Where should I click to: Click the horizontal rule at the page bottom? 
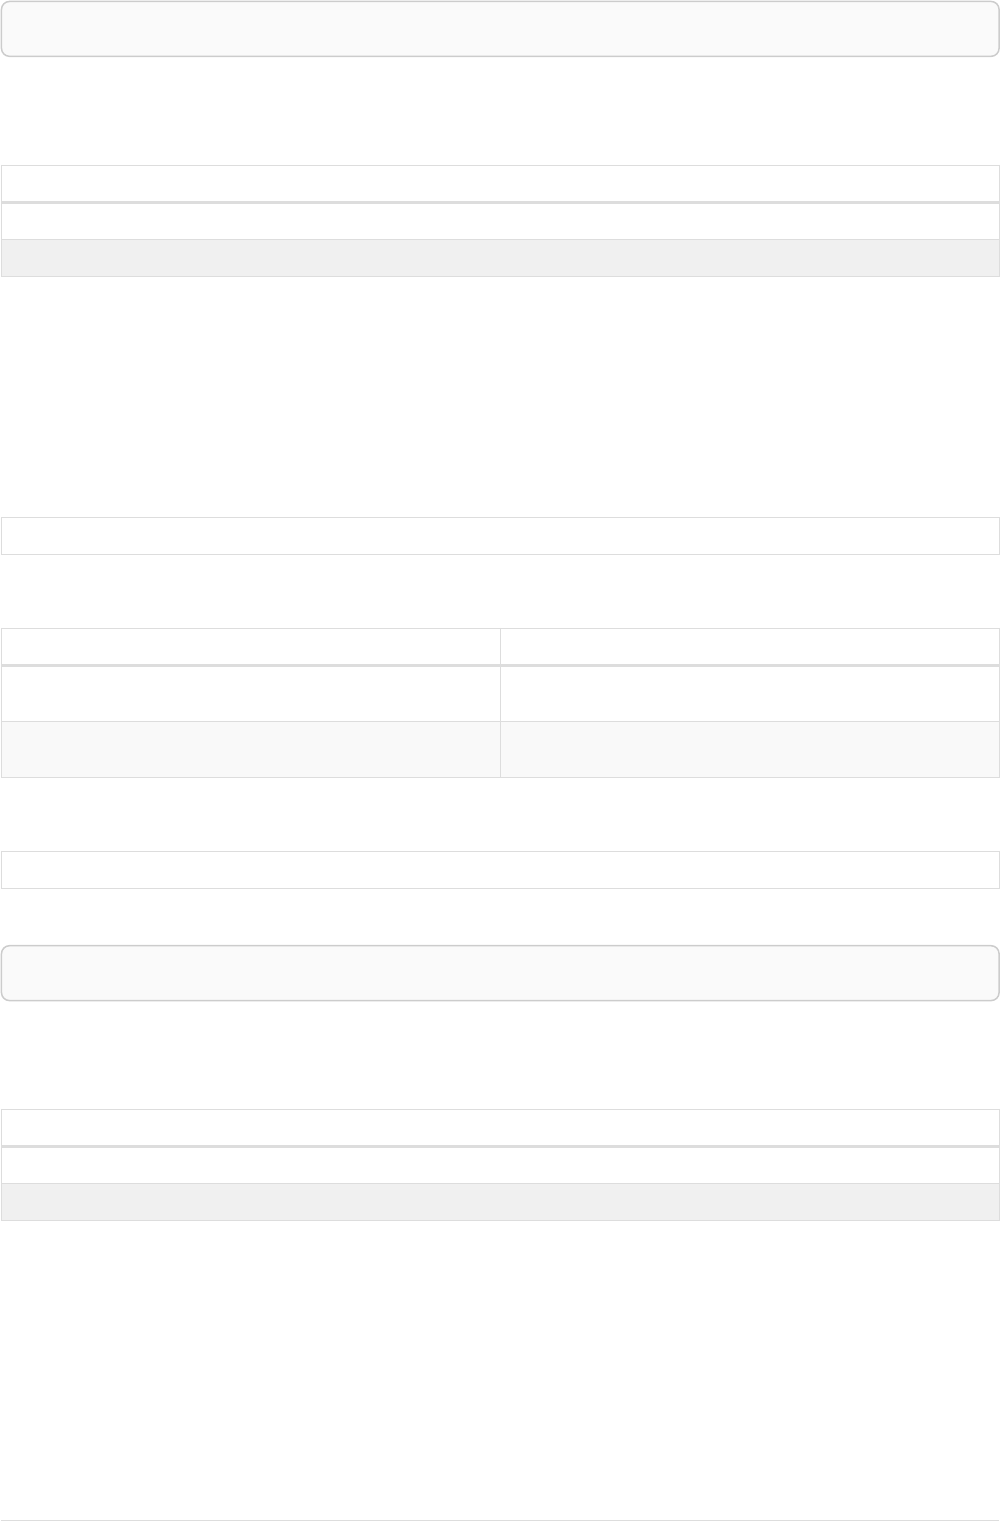500,1520
